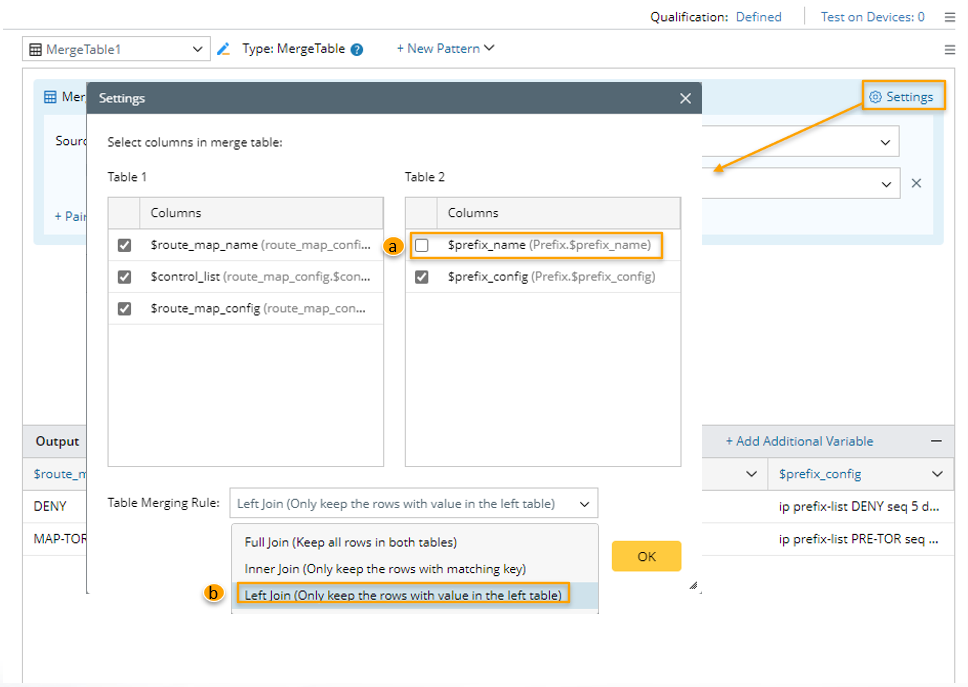This screenshot has height=687, width=968.
Task: Click the Settings gear icon
Action: [x=875, y=97]
